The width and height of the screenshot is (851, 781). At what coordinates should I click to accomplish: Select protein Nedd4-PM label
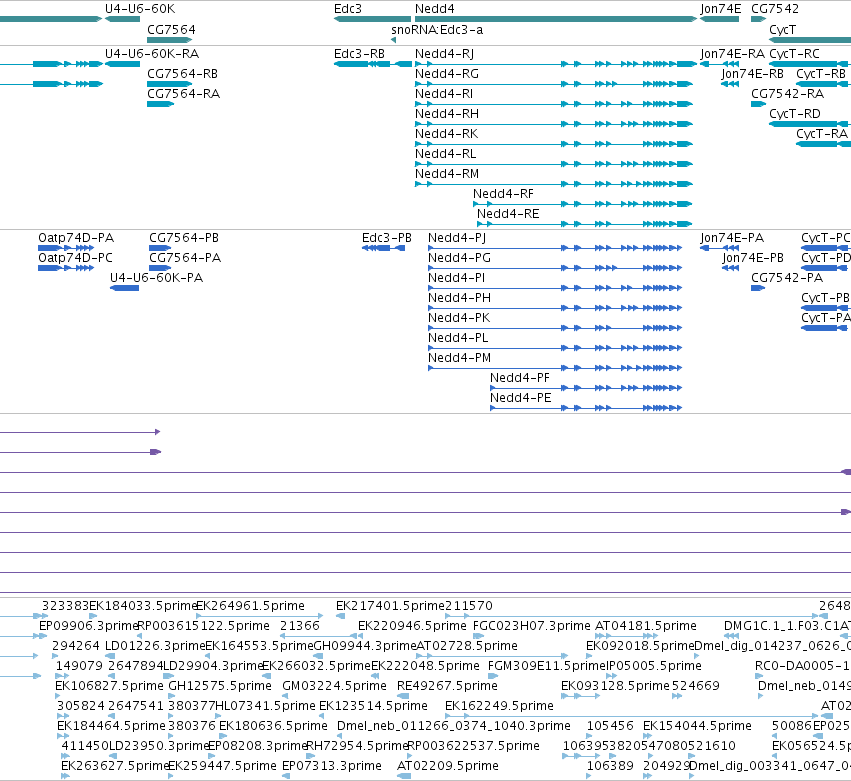click(459, 358)
